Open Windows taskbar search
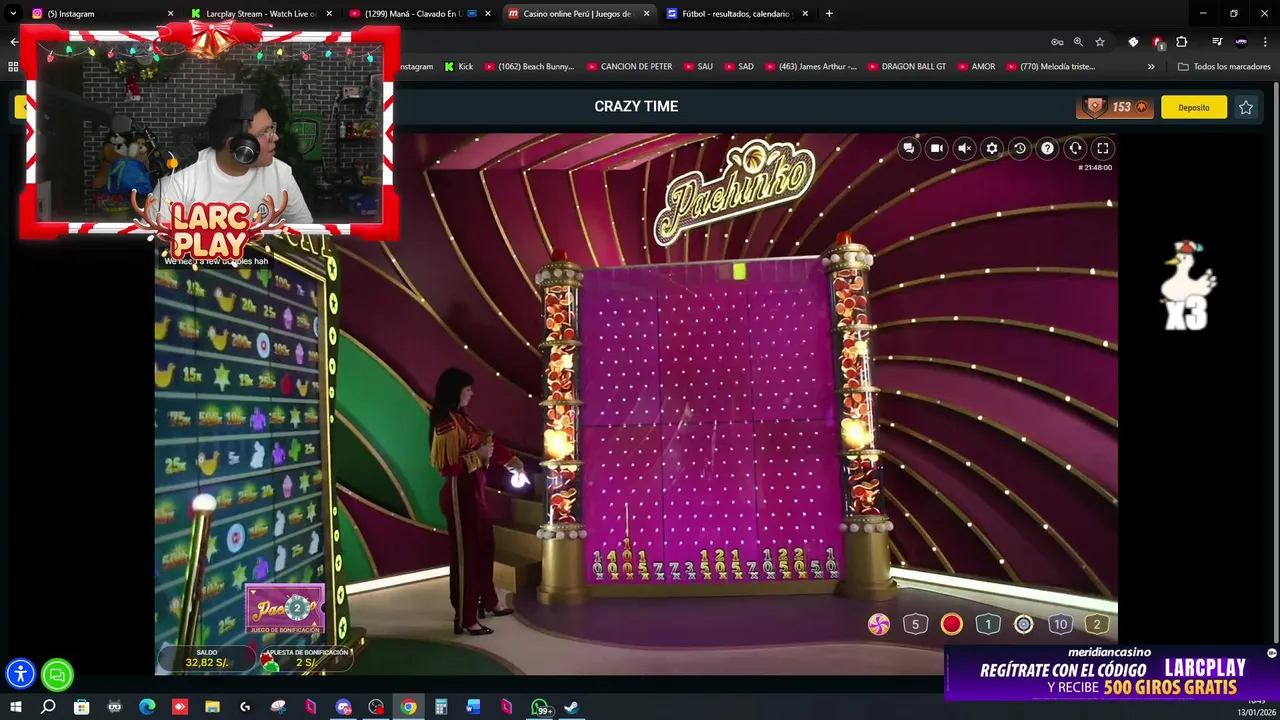The image size is (1280, 720). (48, 707)
